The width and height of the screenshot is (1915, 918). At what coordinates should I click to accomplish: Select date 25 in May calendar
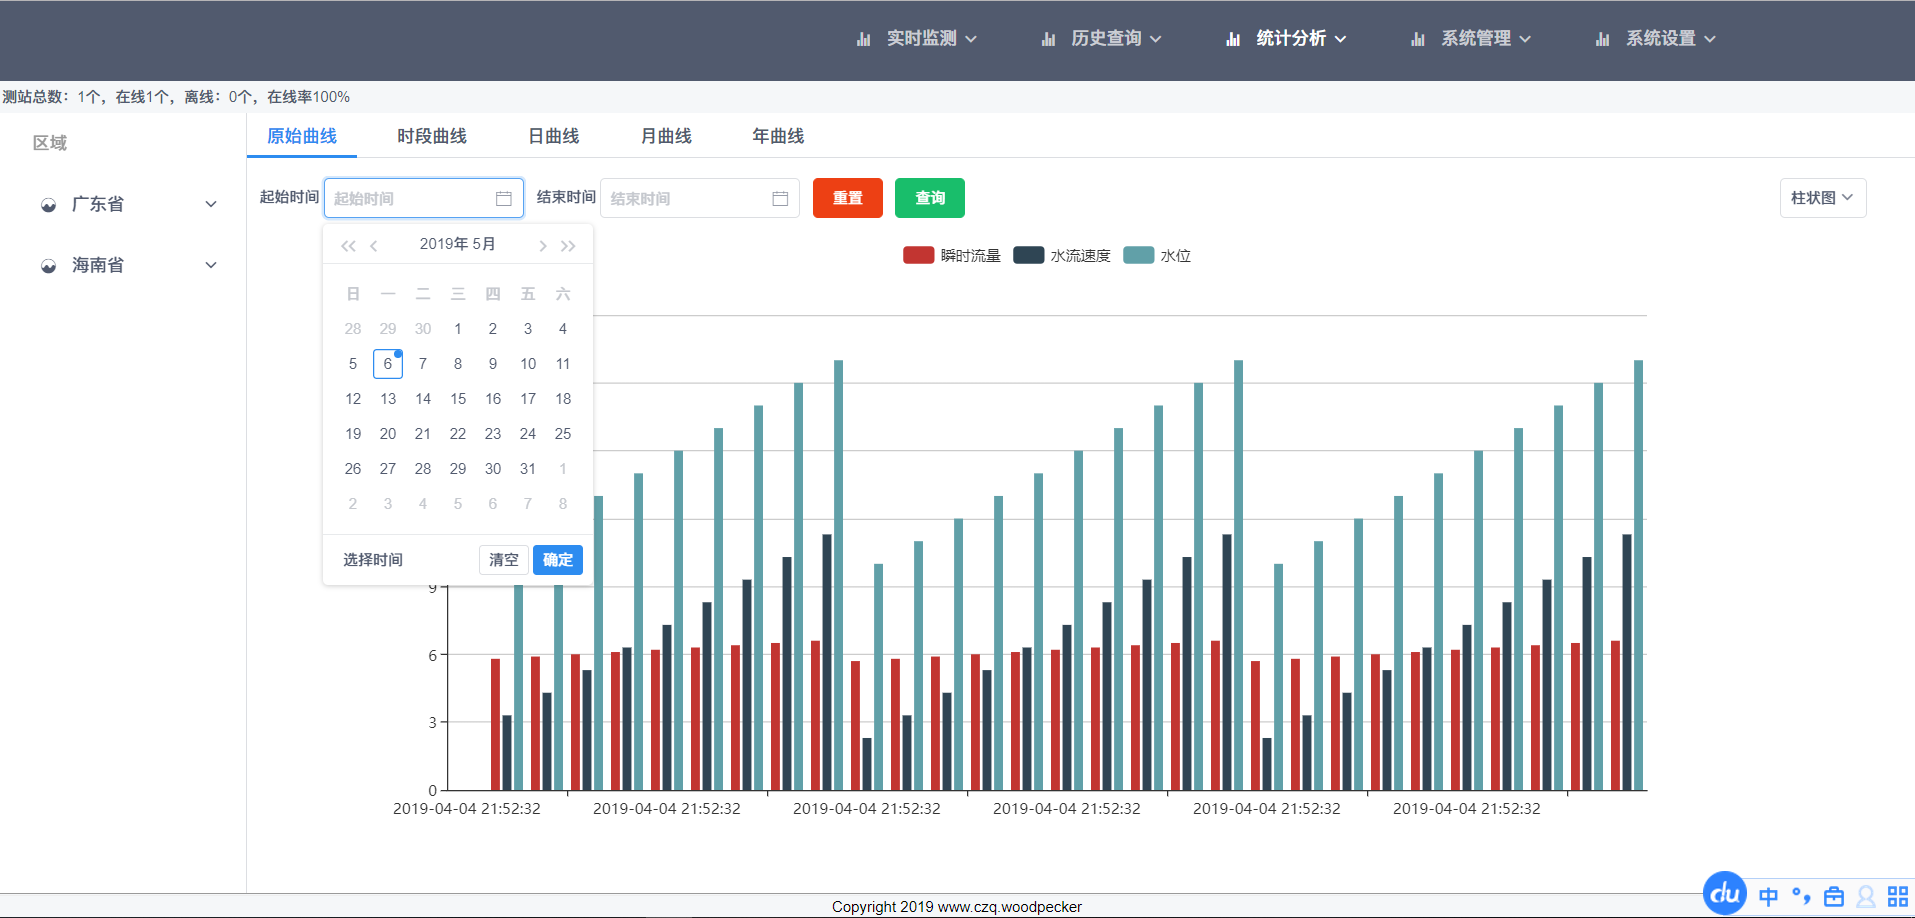tap(563, 434)
